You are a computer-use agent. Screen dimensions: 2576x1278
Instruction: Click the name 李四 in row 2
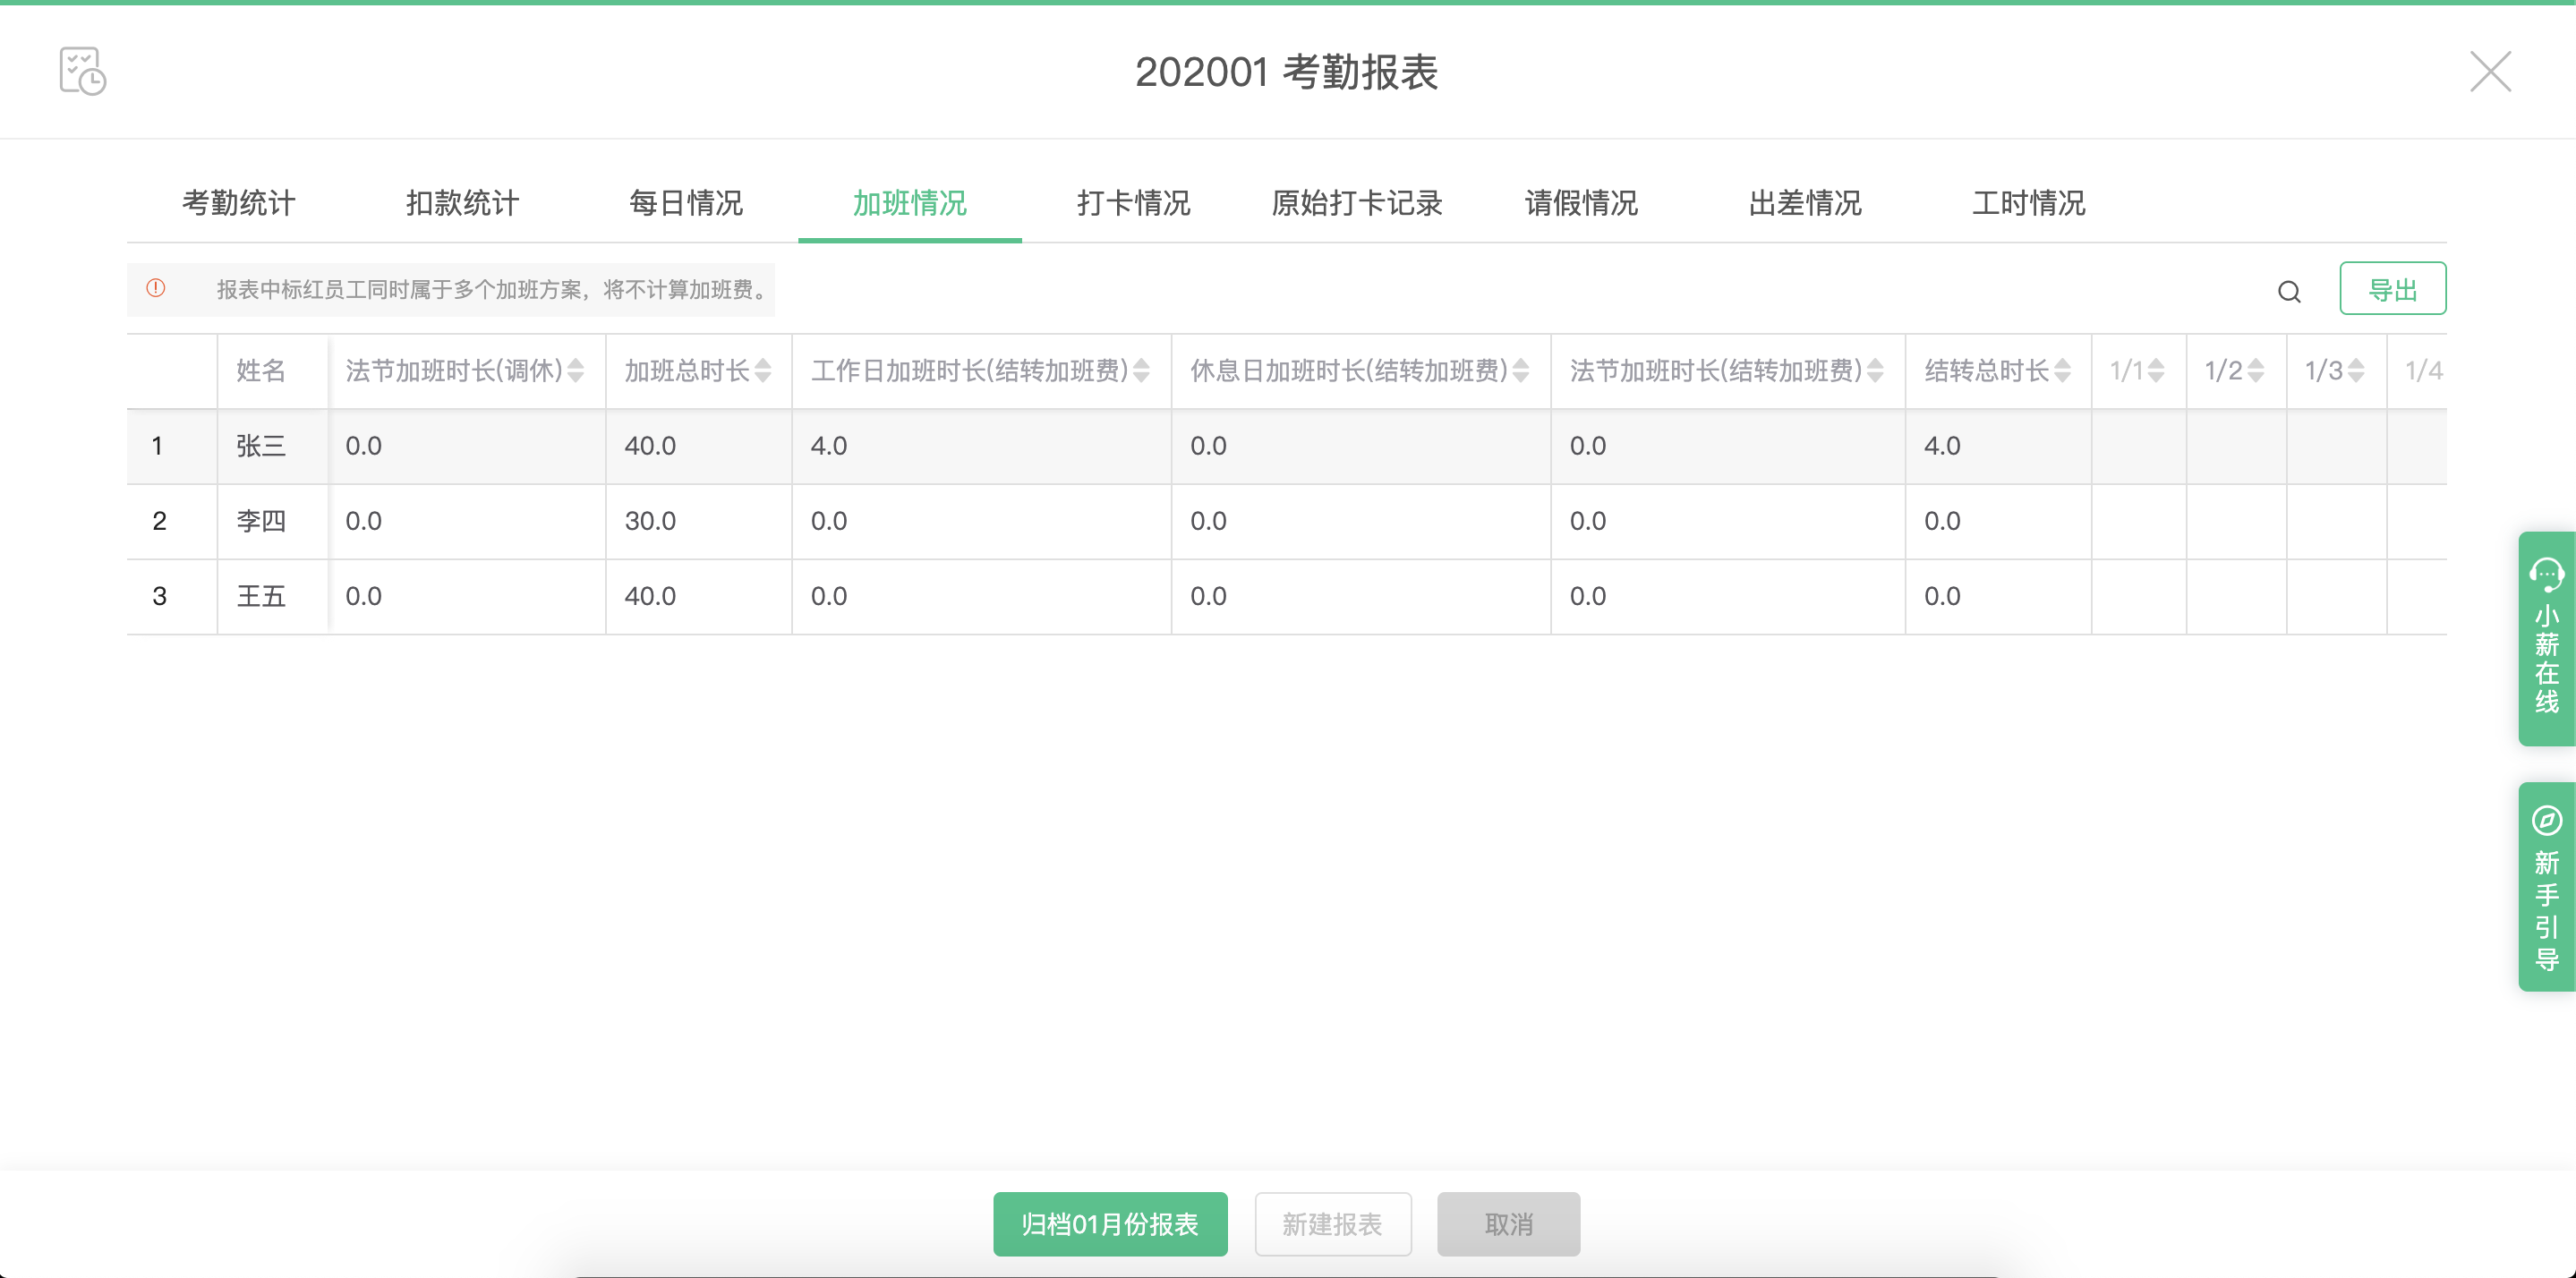point(261,521)
